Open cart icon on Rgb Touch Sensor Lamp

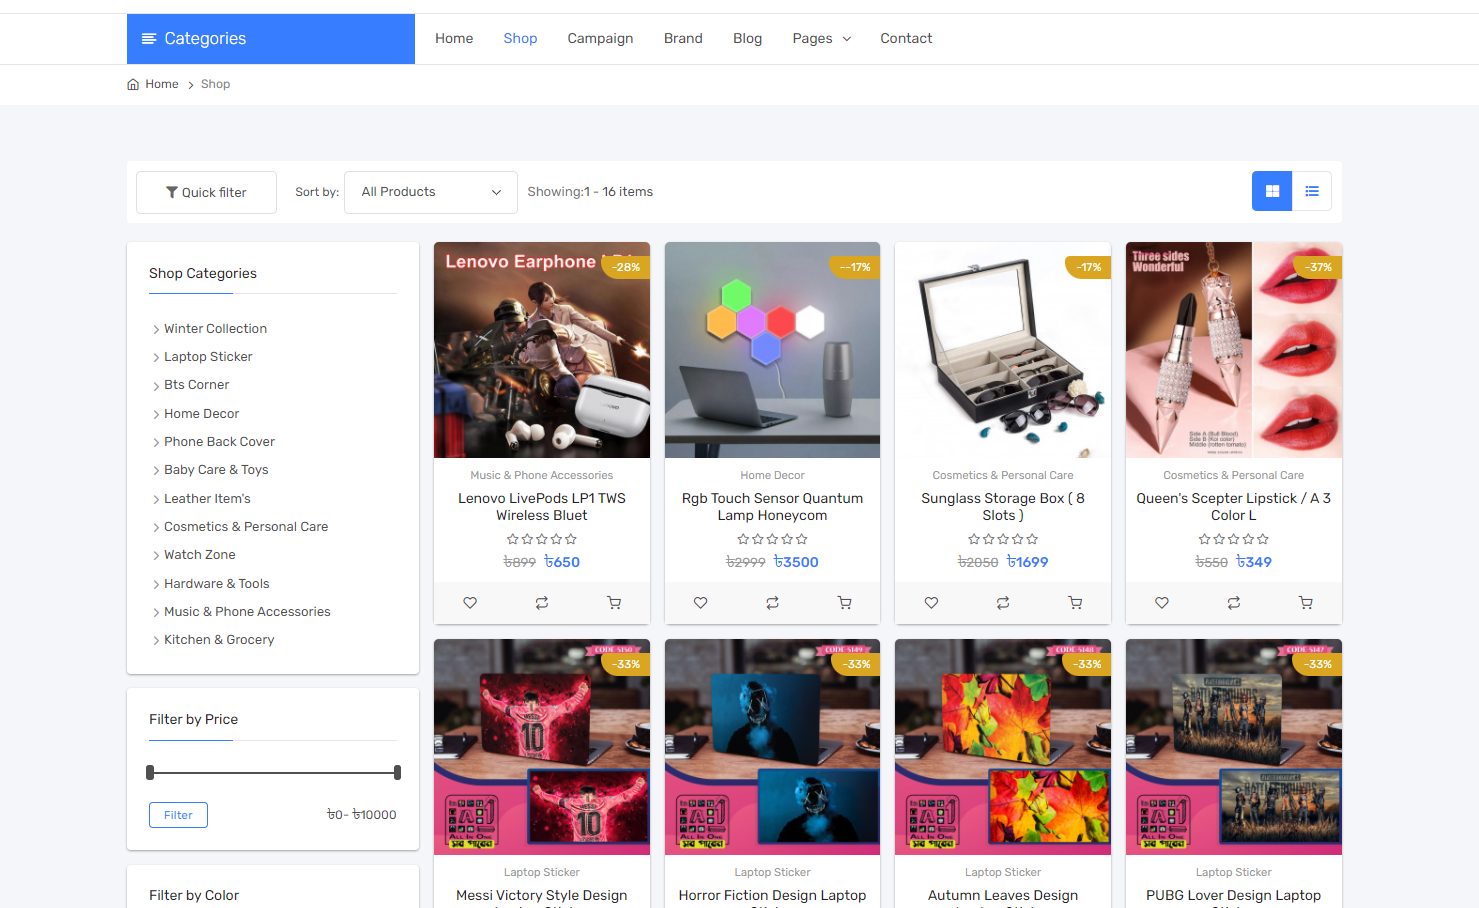844,602
